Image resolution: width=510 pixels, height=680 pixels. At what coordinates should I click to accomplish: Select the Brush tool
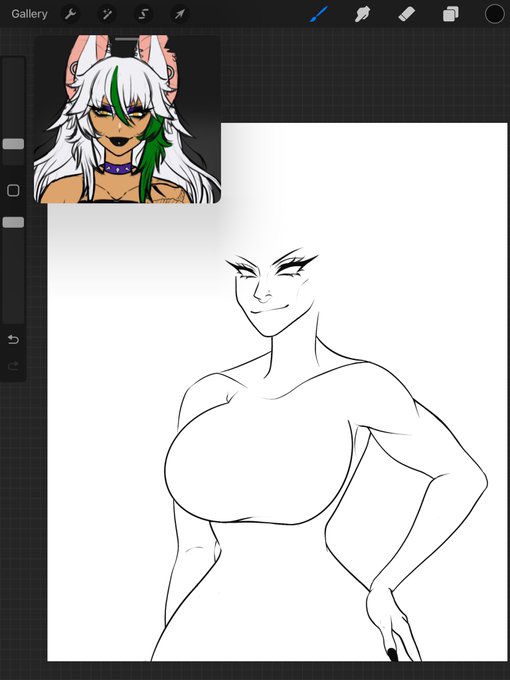(319, 14)
